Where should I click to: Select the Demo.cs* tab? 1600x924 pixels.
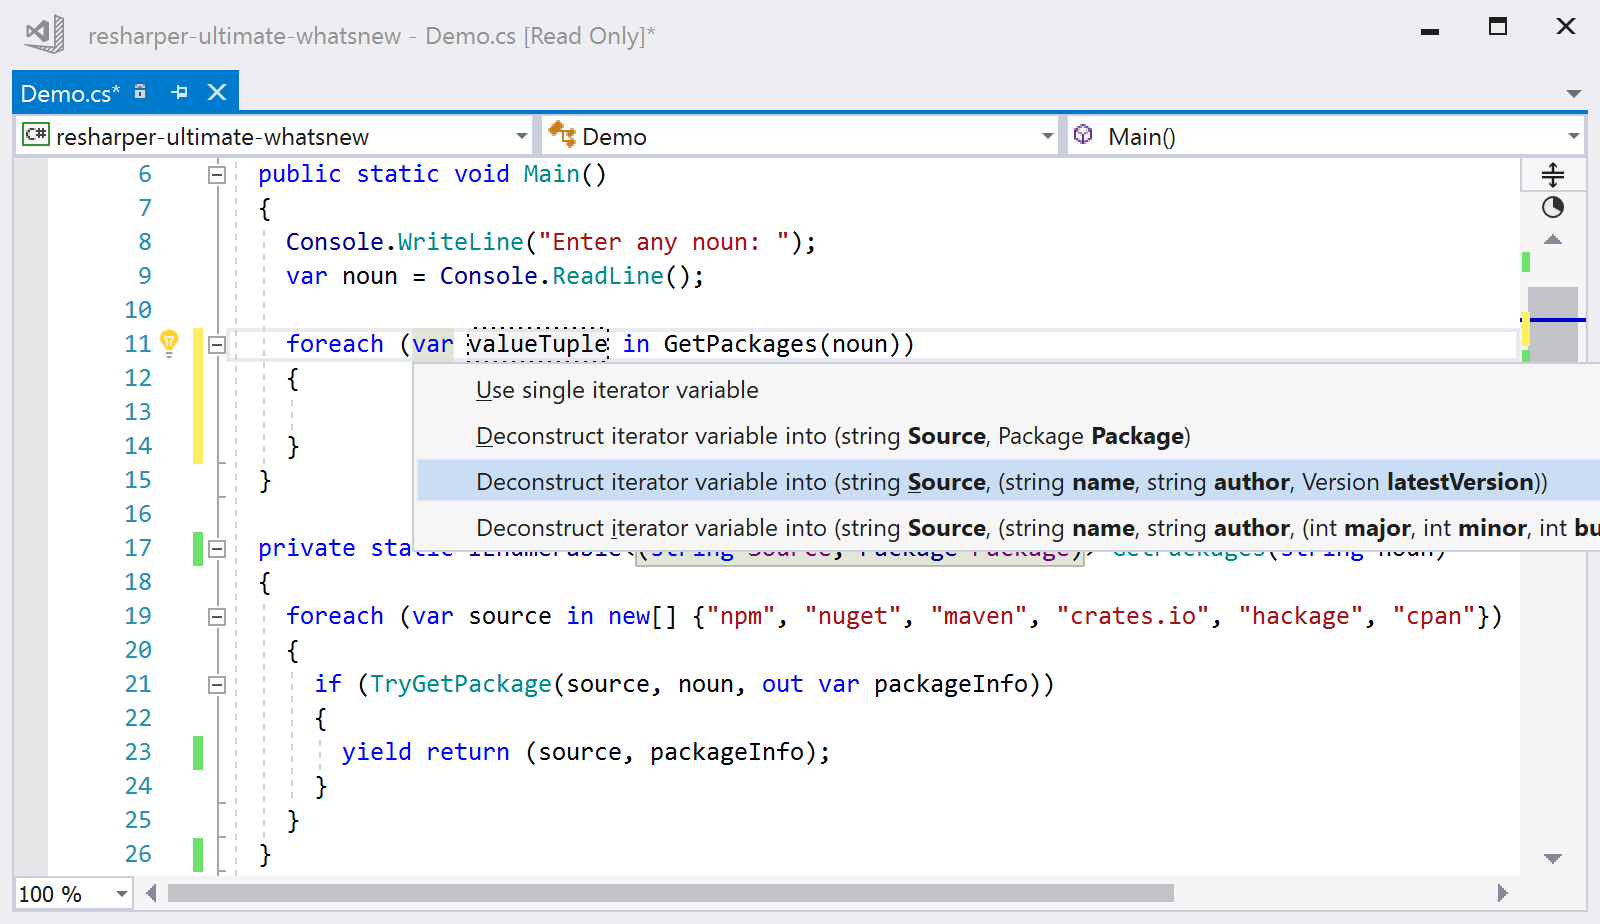tap(70, 93)
